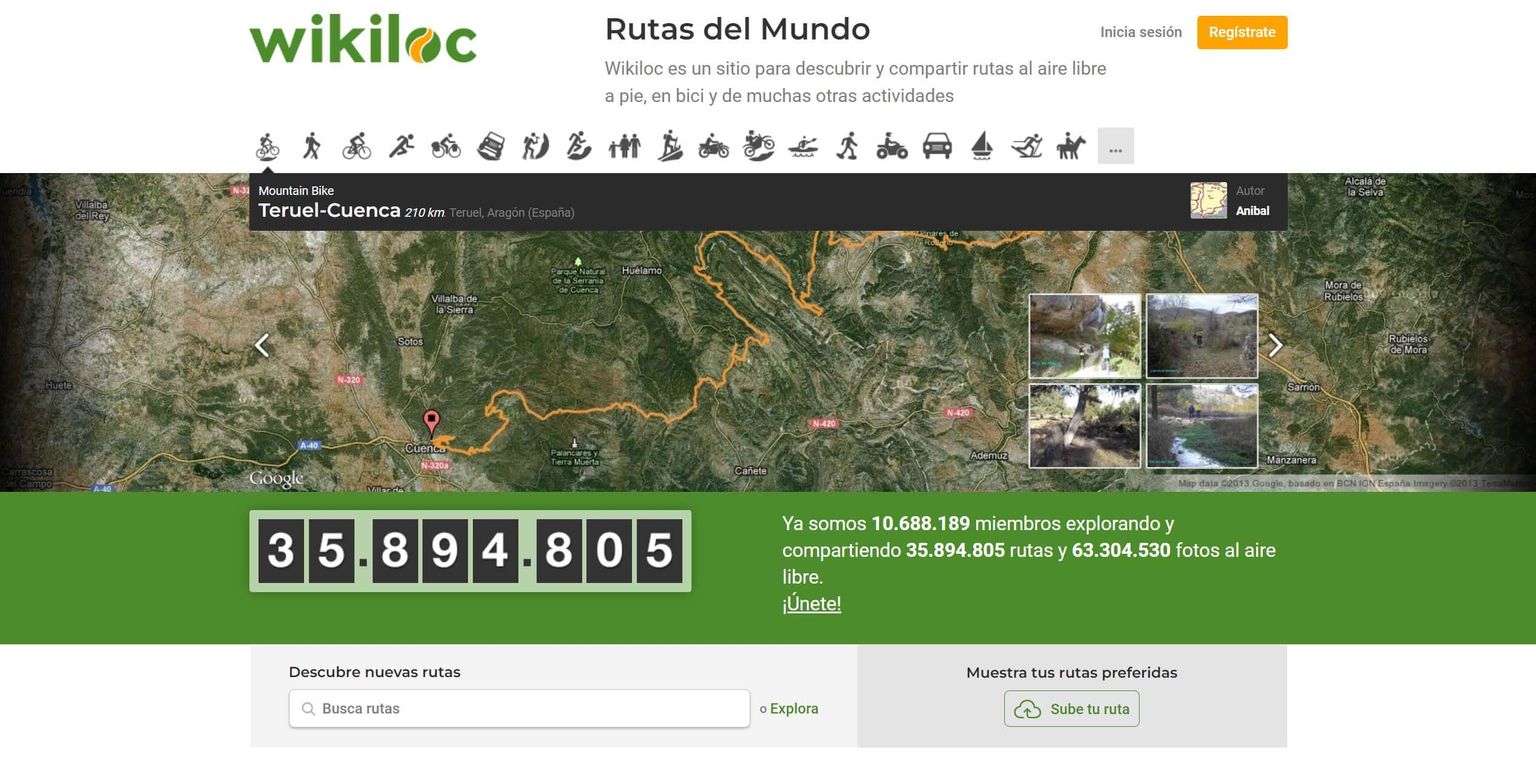Click the "Descubre nuevas rutas" label

coord(374,672)
